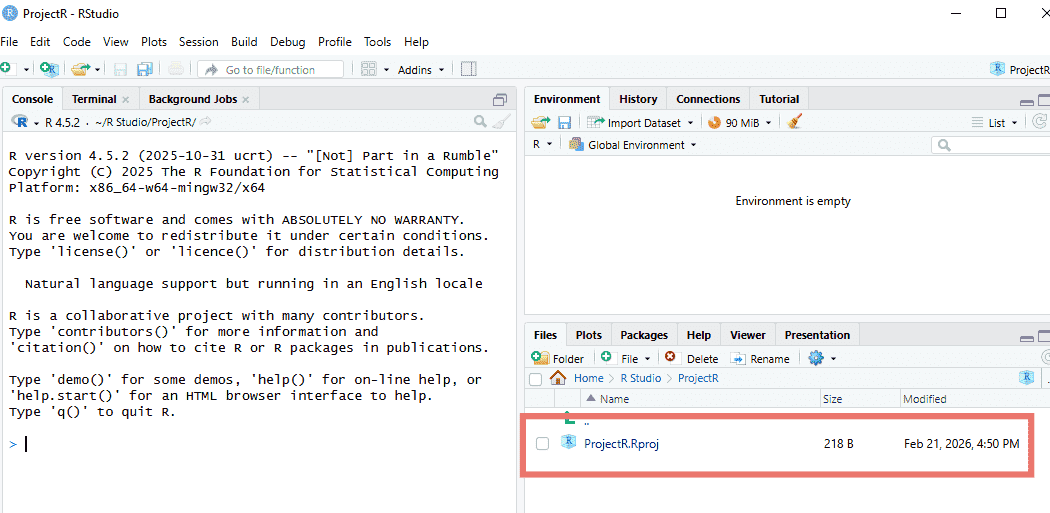Click the Save workspace disk icon in Environment
This screenshot has width=1050, height=513.
pos(565,122)
